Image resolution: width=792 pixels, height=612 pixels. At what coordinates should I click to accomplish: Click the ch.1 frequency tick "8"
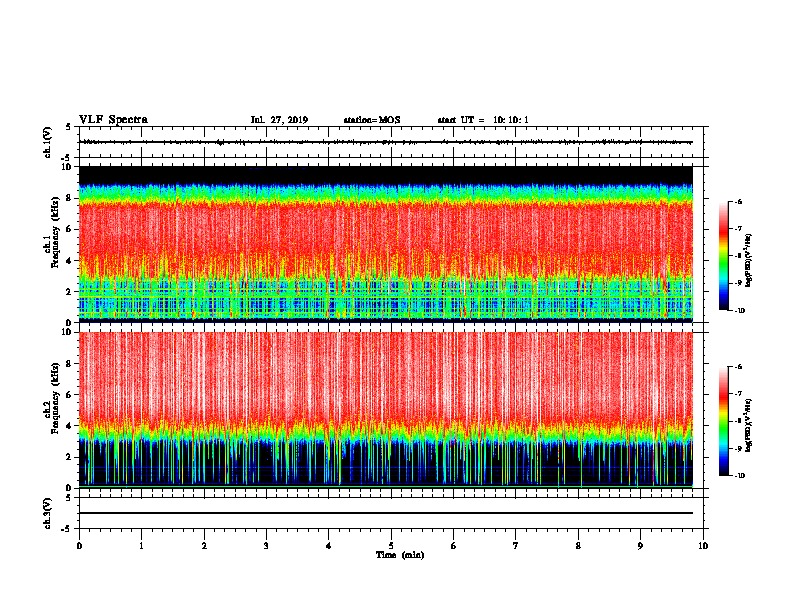coord(69,198)
